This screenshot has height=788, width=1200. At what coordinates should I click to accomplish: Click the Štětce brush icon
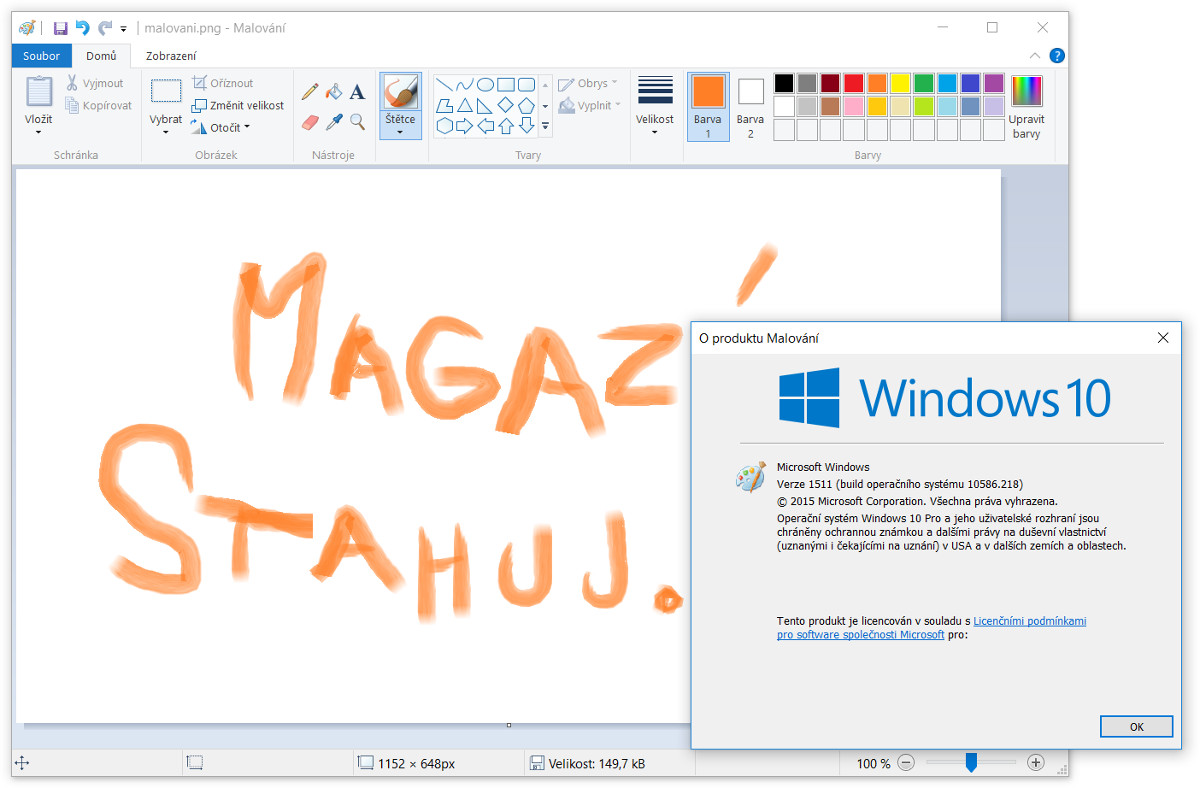tap(400, 92)
